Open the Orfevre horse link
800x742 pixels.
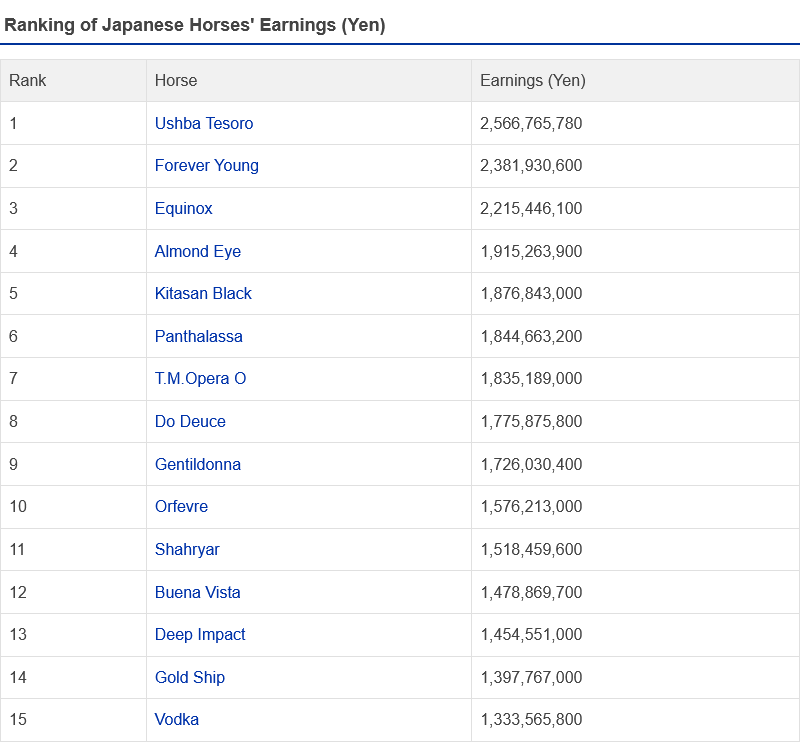pyautogui.click(x=181, y=506)
